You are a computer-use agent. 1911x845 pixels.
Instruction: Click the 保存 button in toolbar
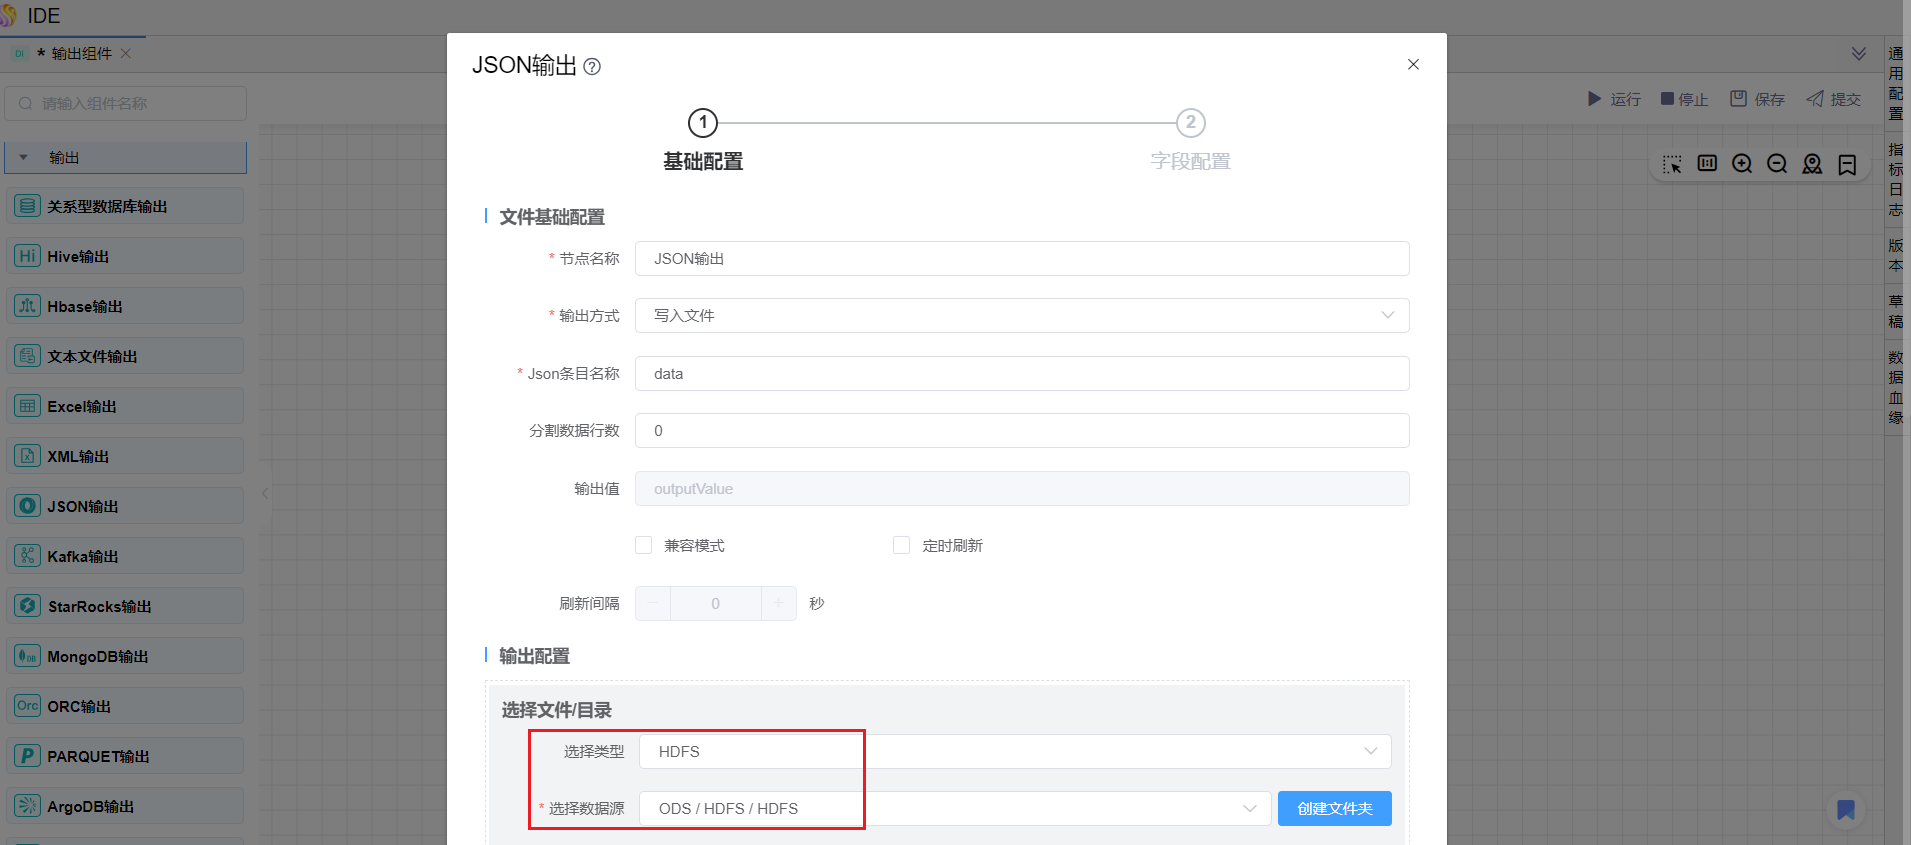point(1758,99)
